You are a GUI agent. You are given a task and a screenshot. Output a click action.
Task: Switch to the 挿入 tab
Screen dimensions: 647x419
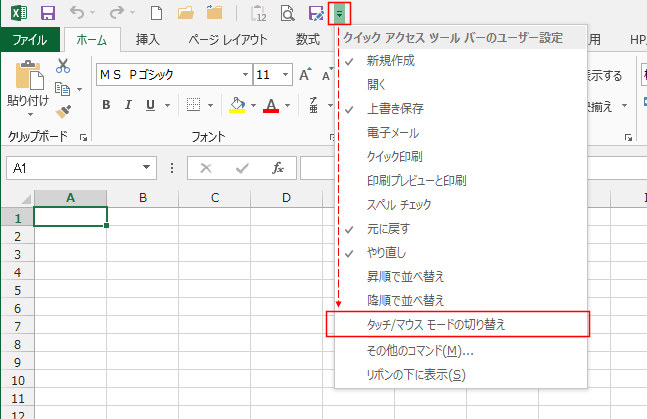(147, 40)
